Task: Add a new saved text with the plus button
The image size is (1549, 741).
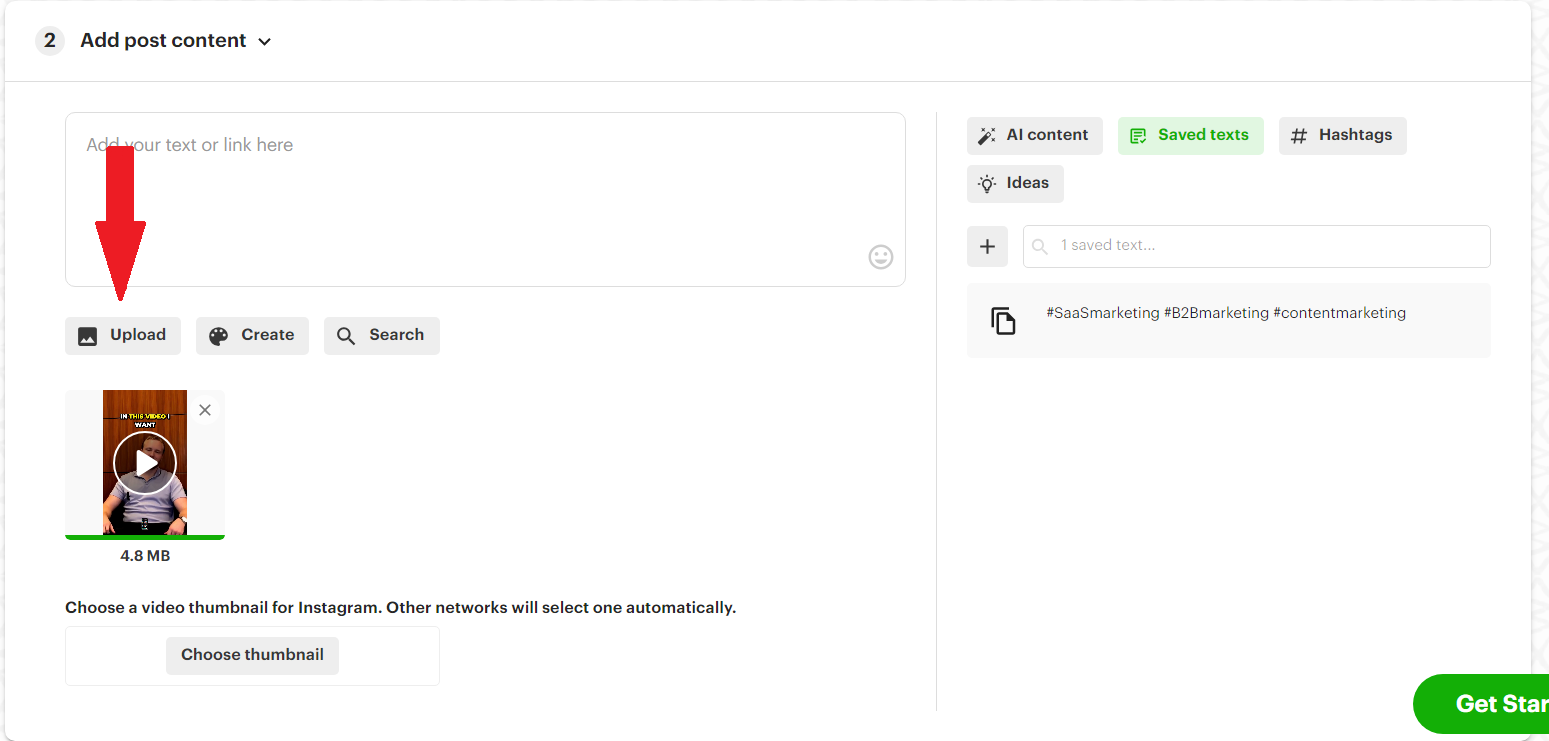Action: (987, 246)
